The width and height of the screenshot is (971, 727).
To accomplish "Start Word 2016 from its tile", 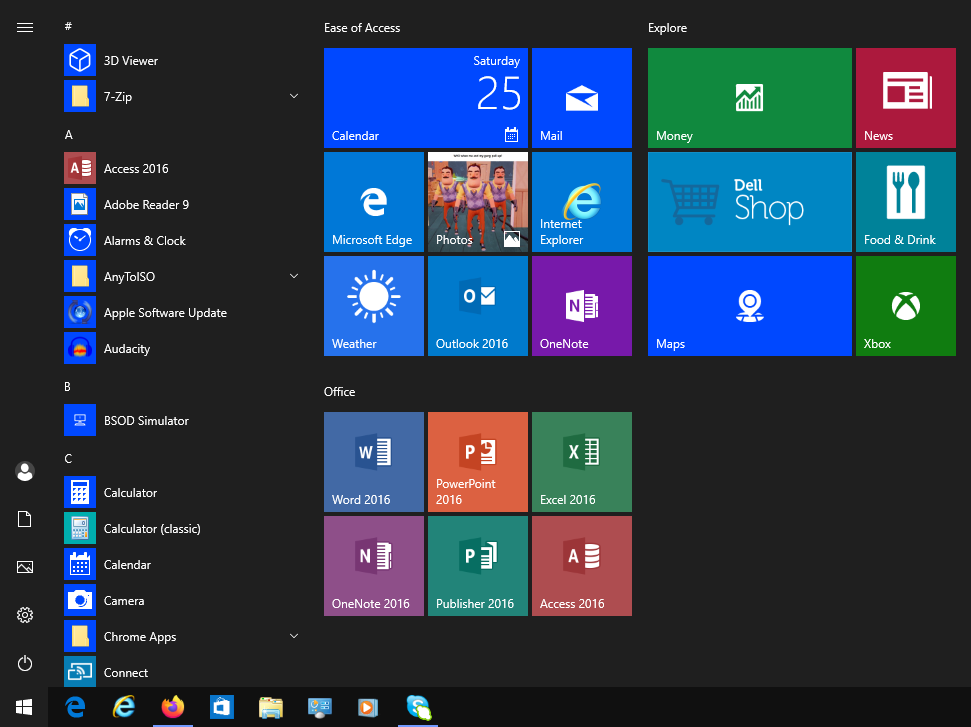I will click(x=373, y=461).
